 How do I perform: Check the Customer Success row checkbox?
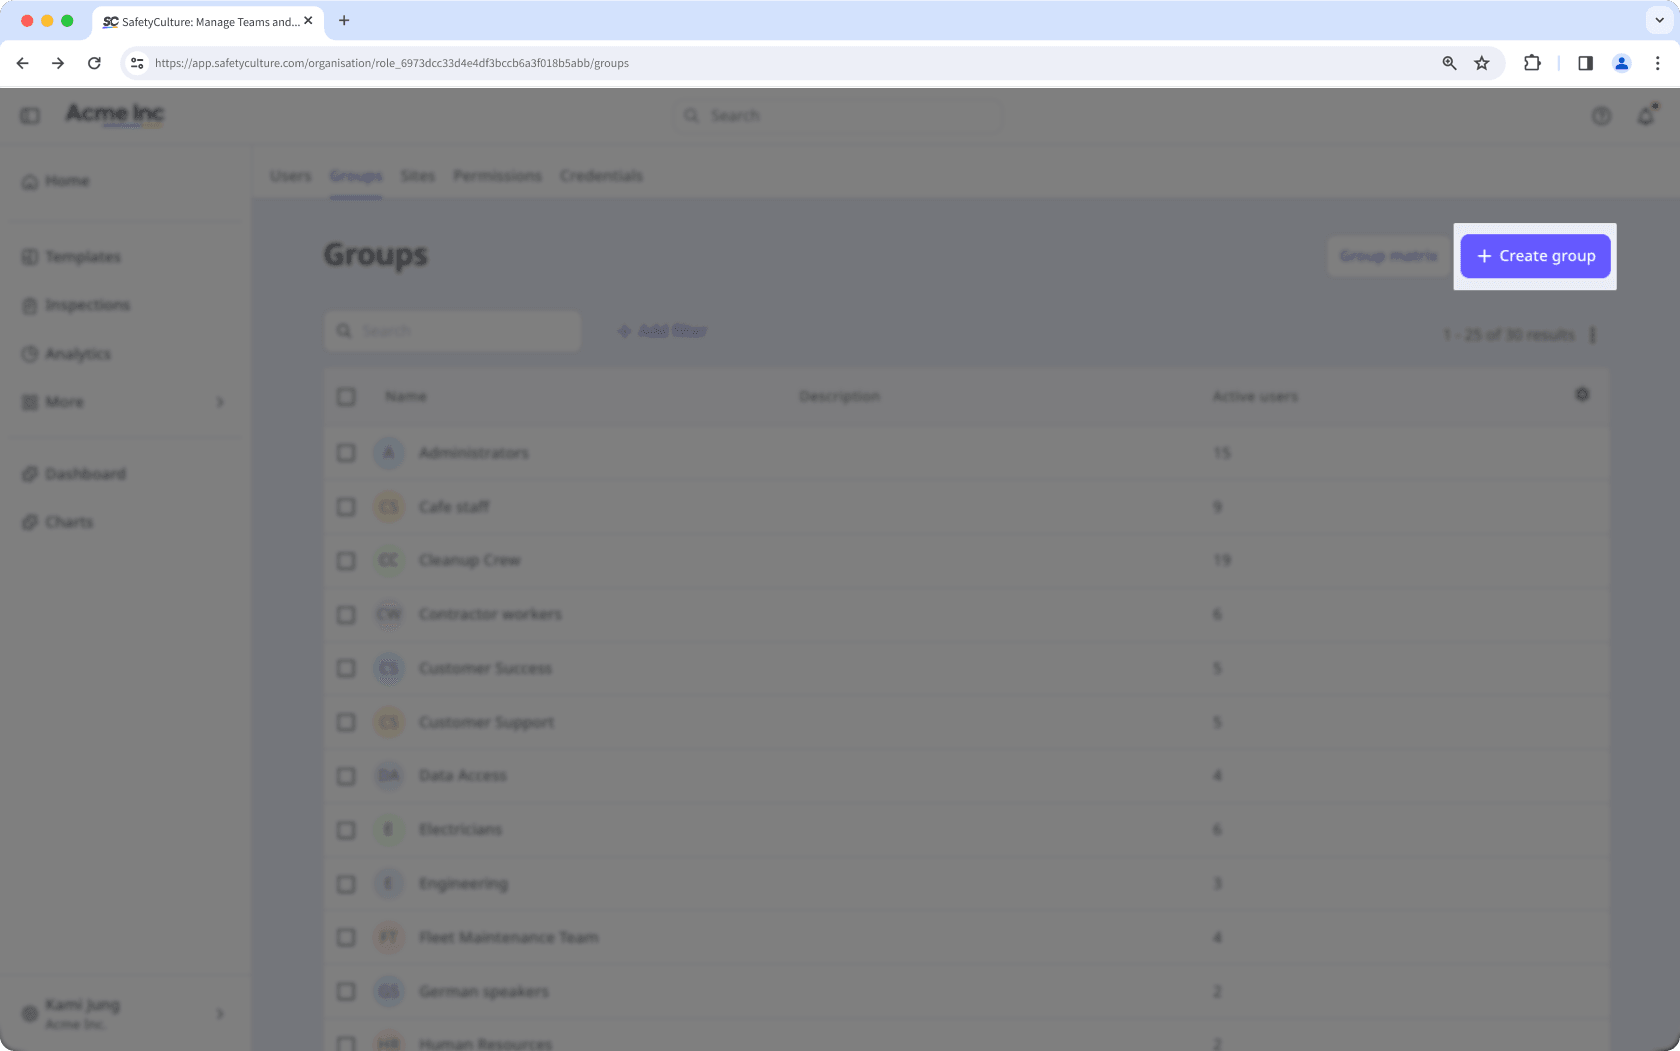click(346, 668)
